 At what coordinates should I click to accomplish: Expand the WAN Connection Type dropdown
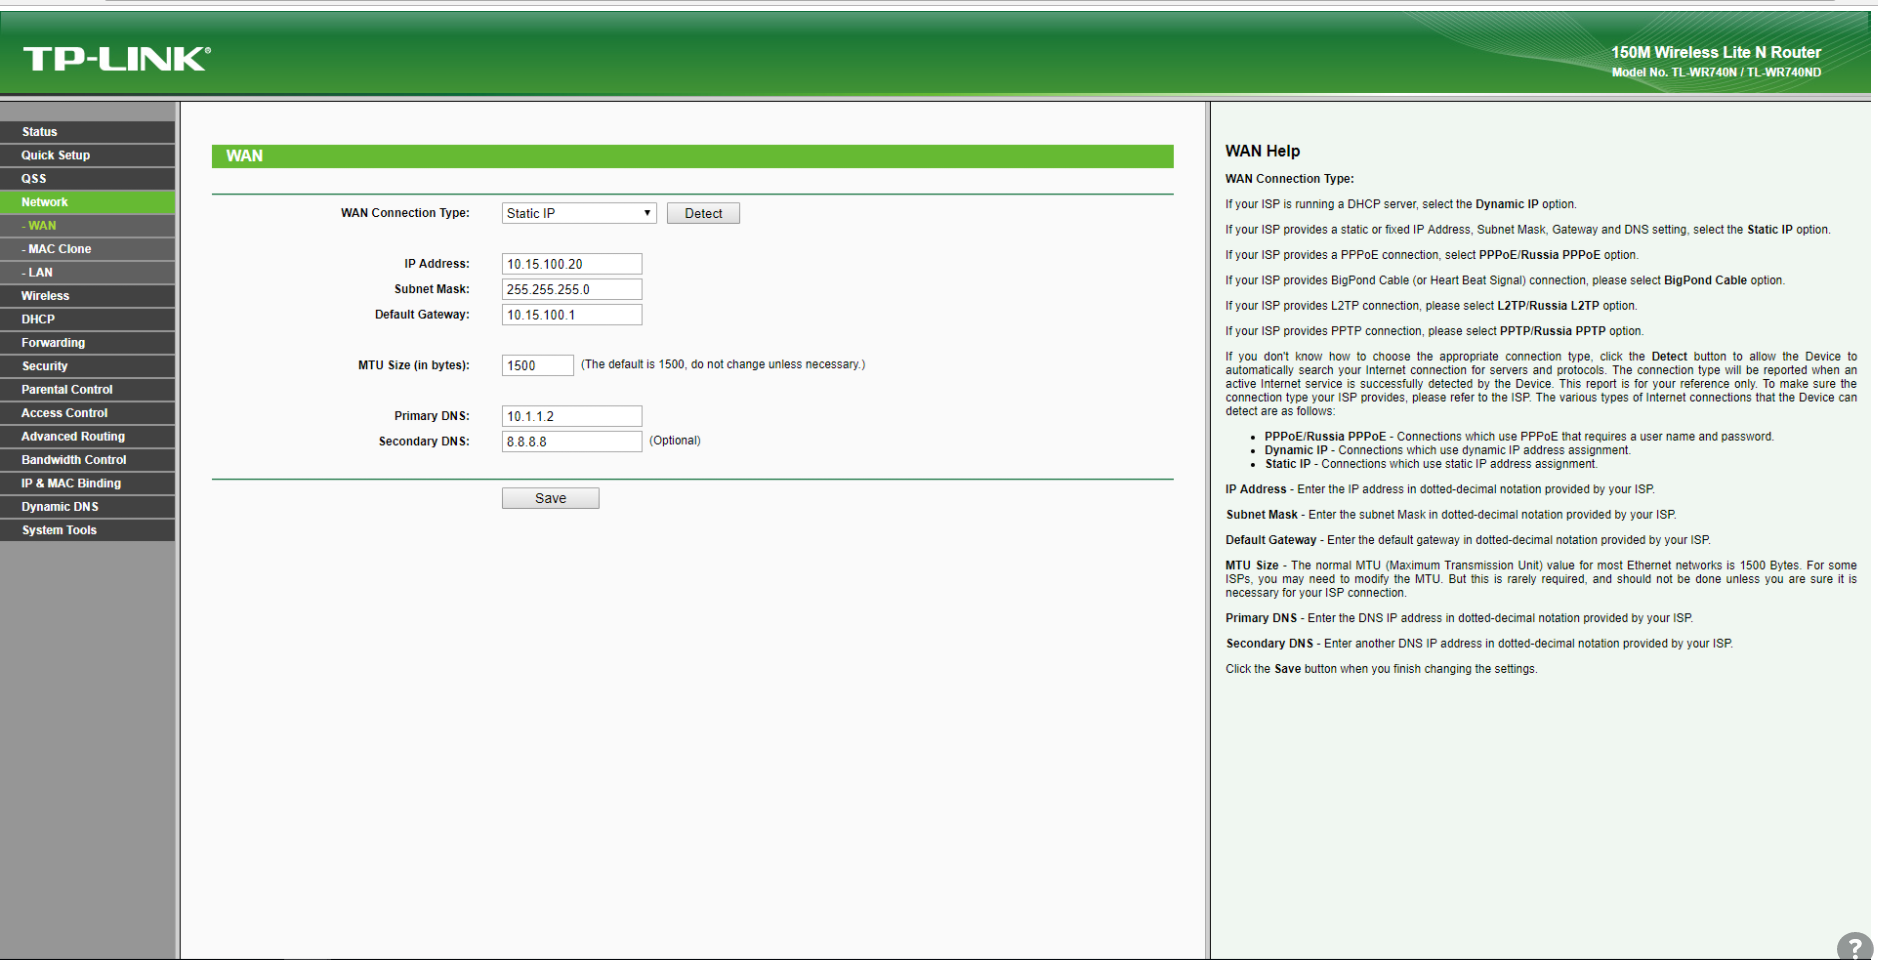pos(579,213)
